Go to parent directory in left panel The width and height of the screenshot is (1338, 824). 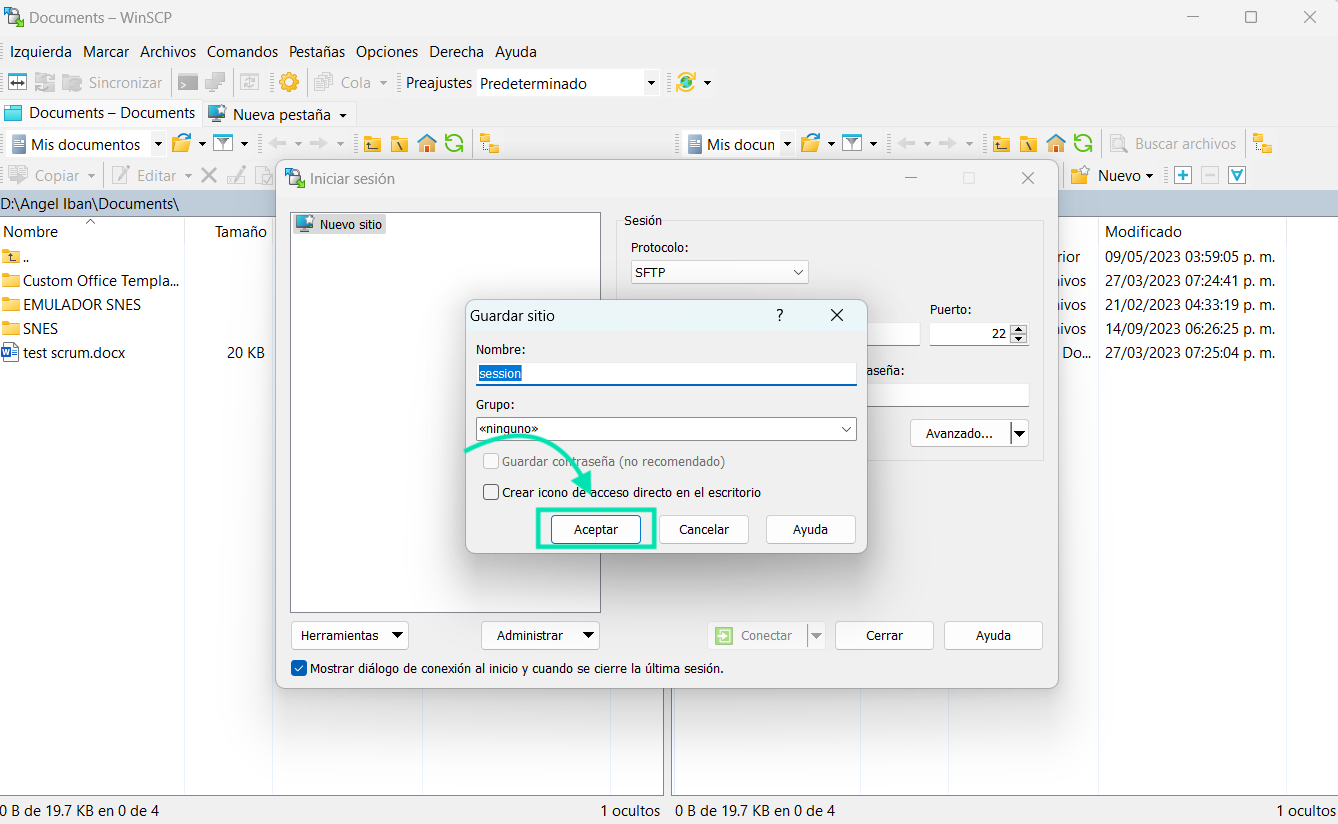(372, 144)
